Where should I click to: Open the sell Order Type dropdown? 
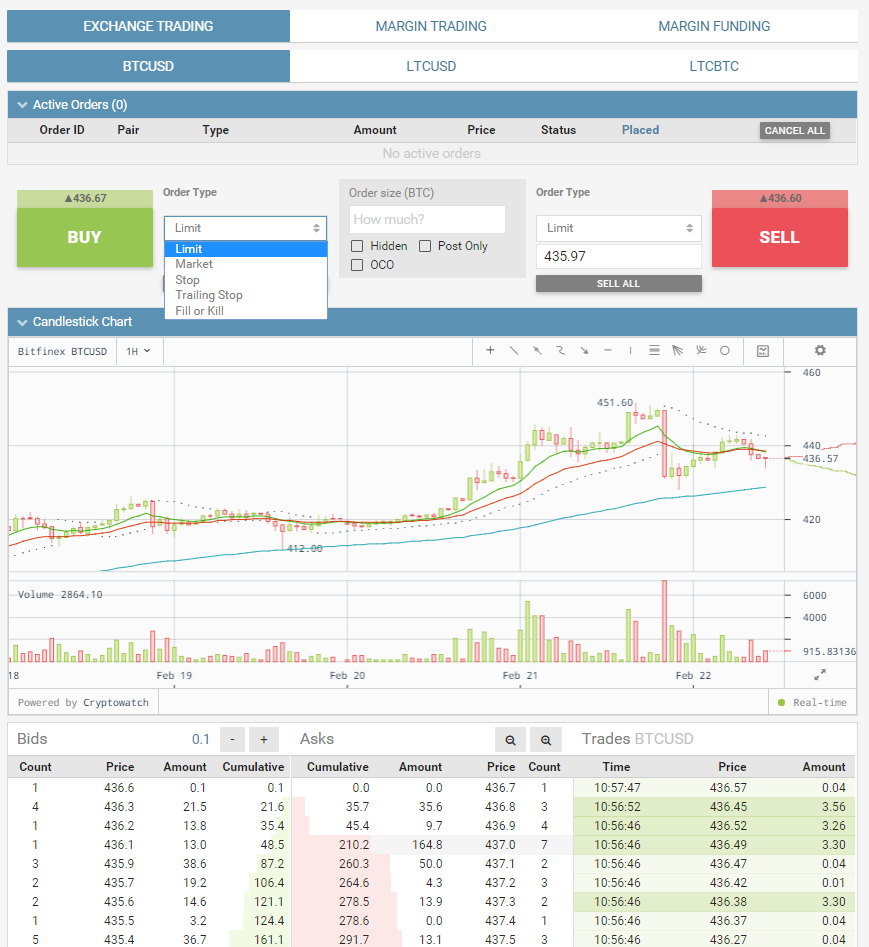tap(619, 228)
